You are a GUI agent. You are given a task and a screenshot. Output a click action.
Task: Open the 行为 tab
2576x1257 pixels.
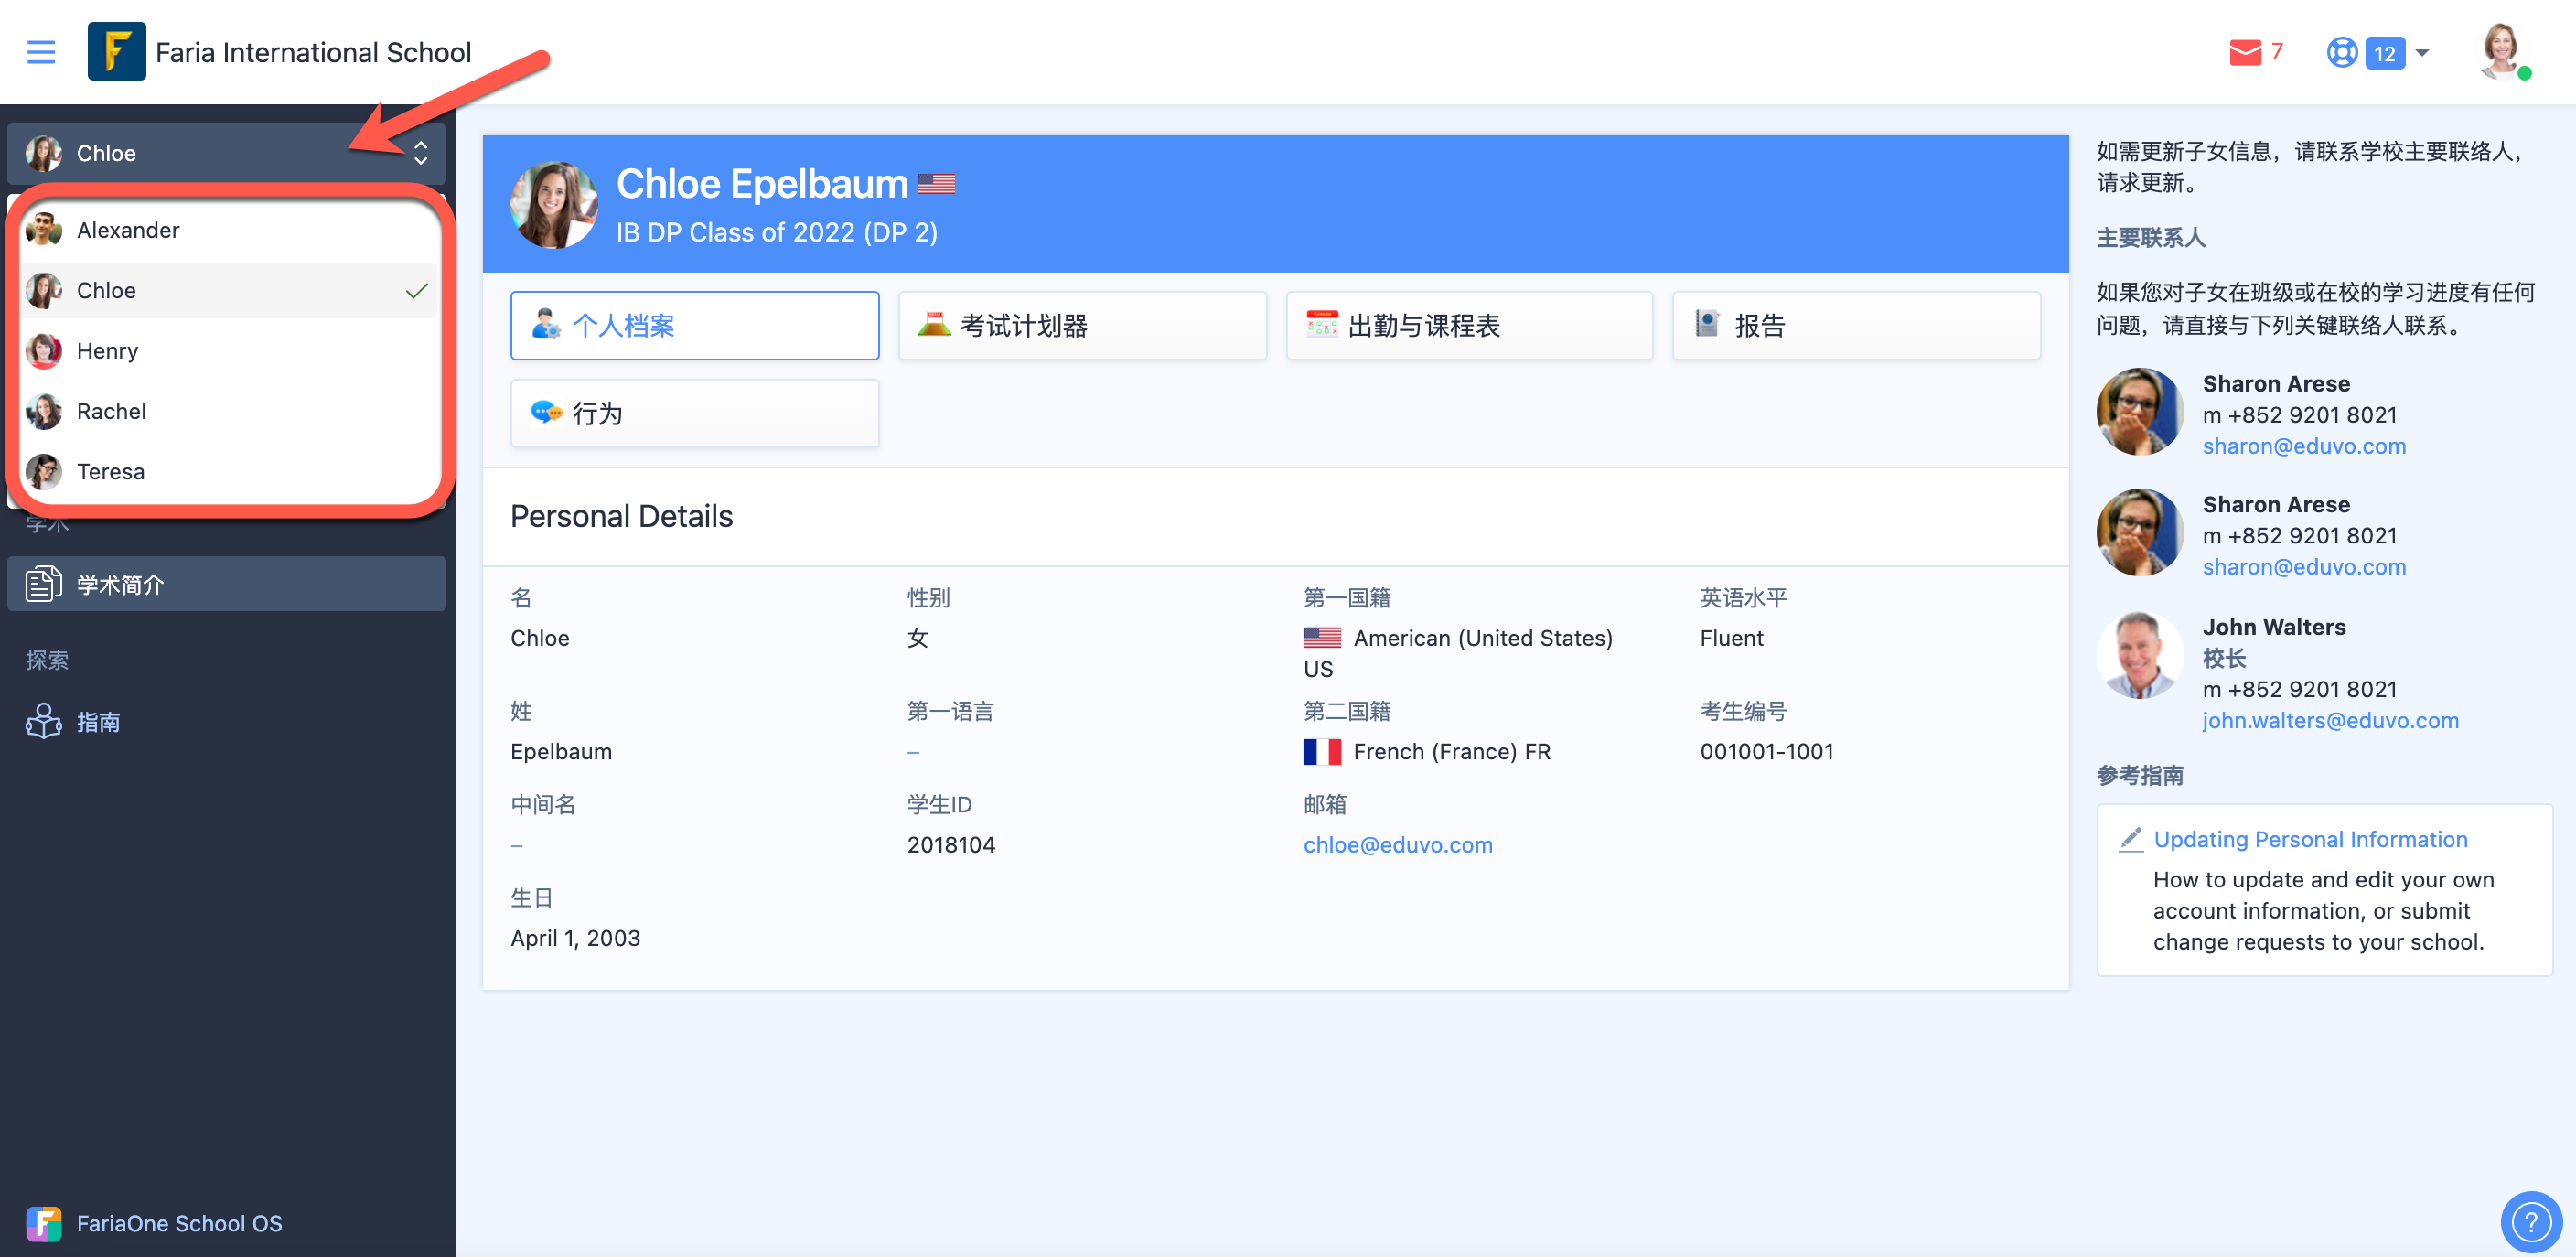(x=694, y=413)
